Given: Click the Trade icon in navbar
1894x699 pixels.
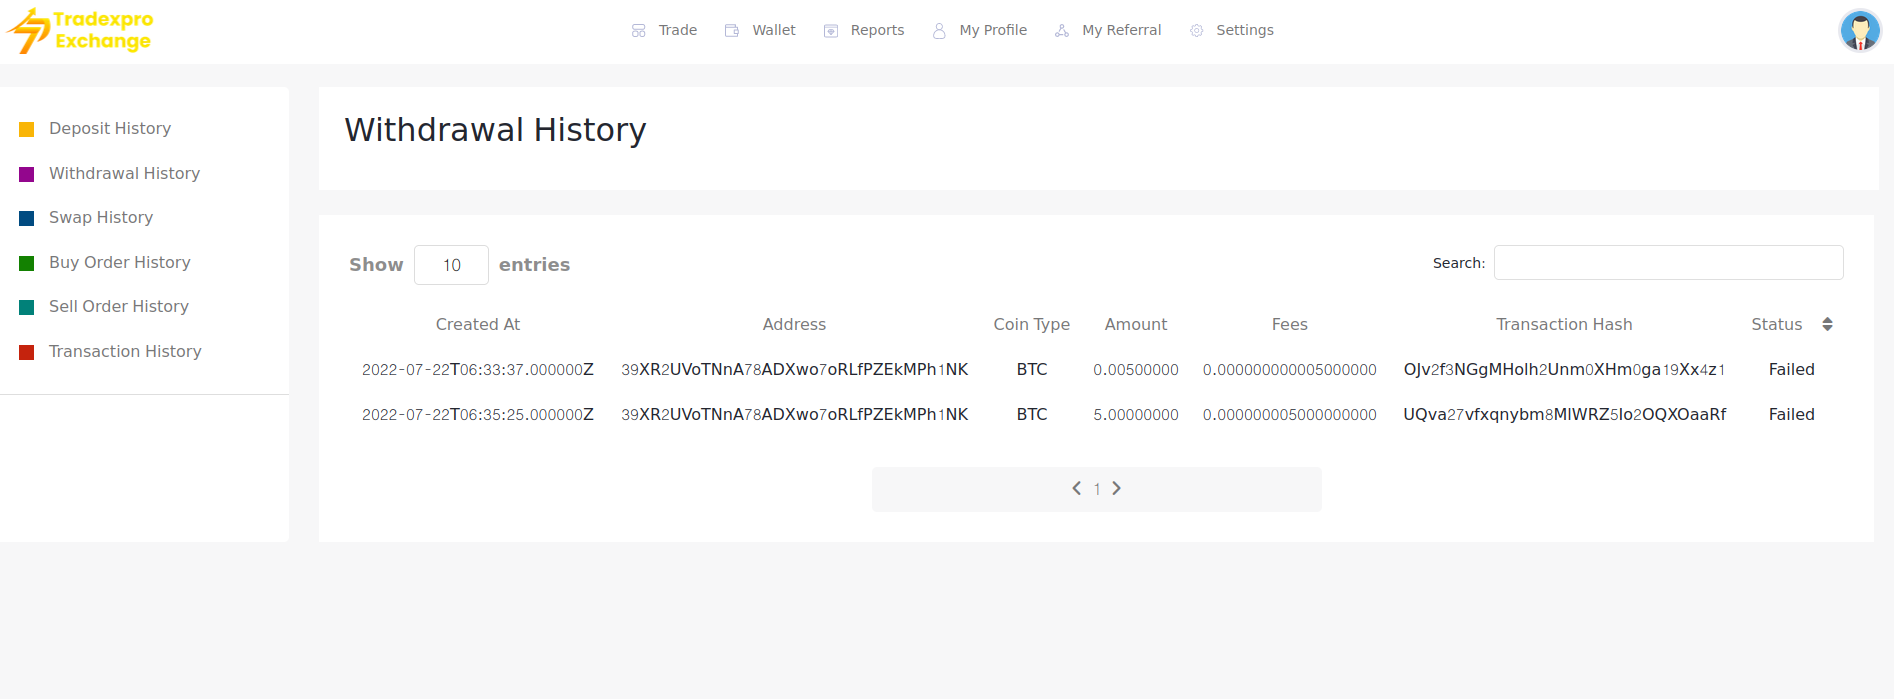Looking at the screenshot, I should (x=639, y=31).
